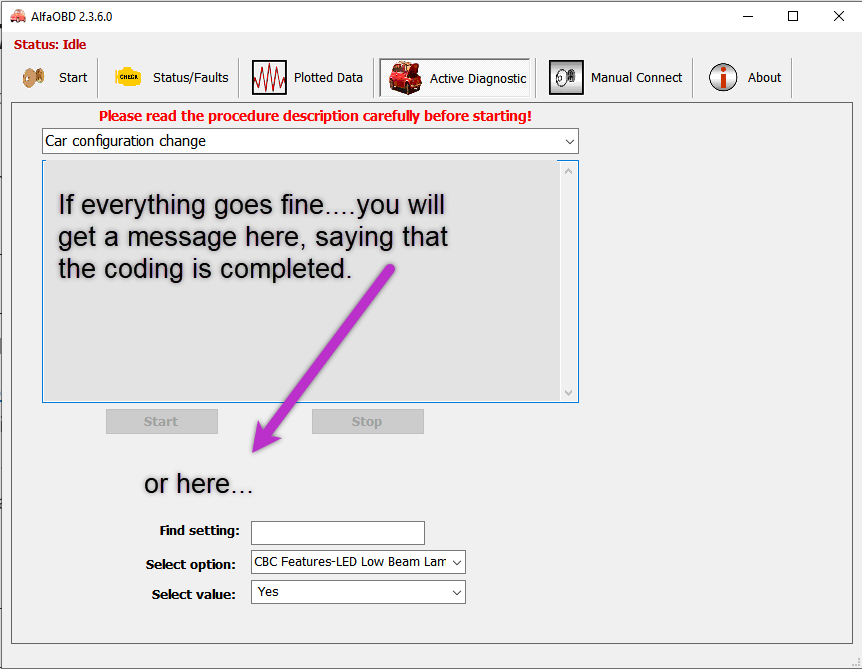Click the Select option label
This screenshot has height=669, width=862.
190,565
